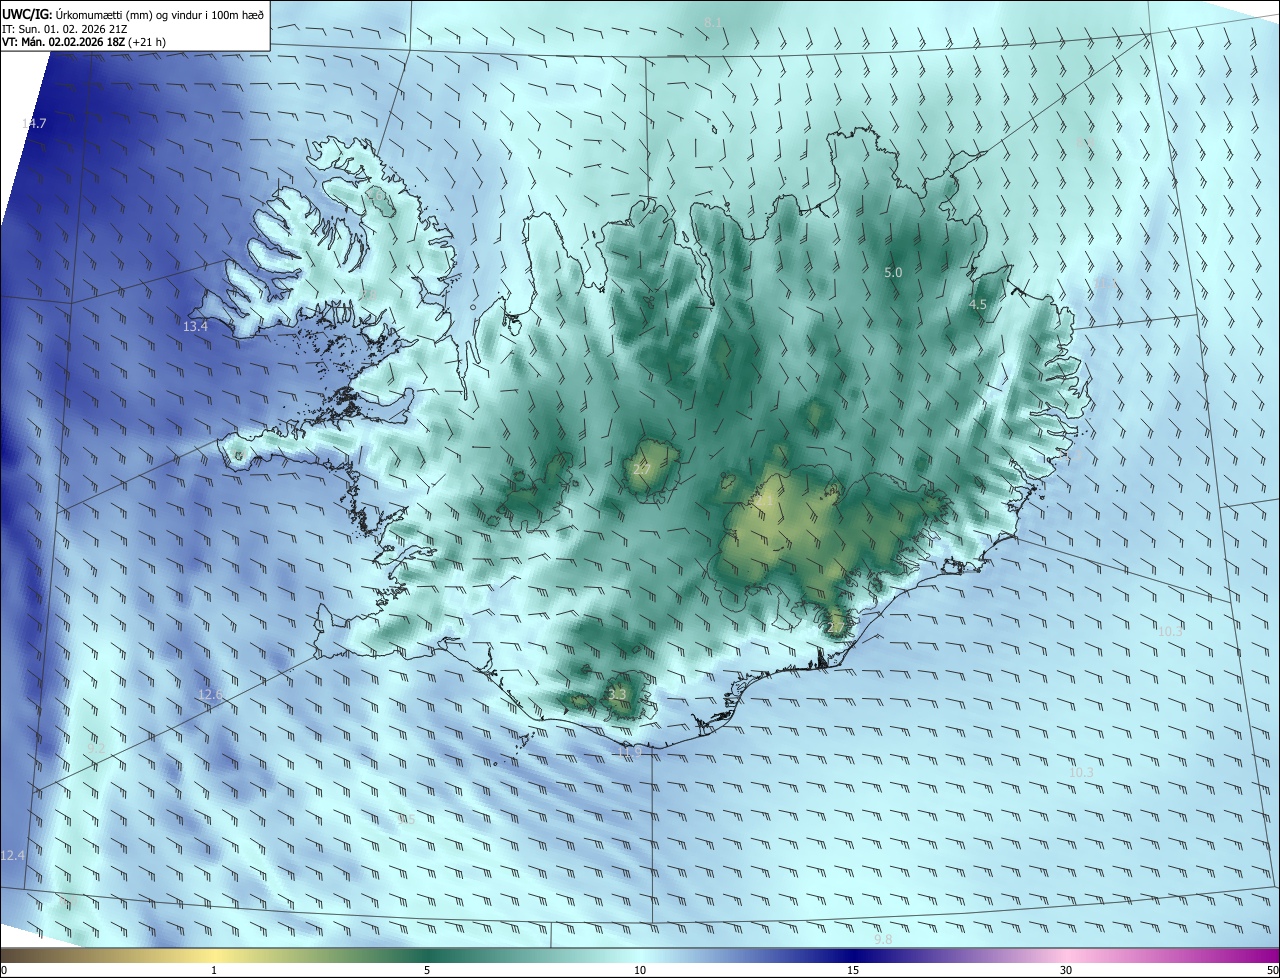The width and height of the screenshot is (1280, 978).
Task: Click the 12.4 value label
Action: [x=13, y=856]
